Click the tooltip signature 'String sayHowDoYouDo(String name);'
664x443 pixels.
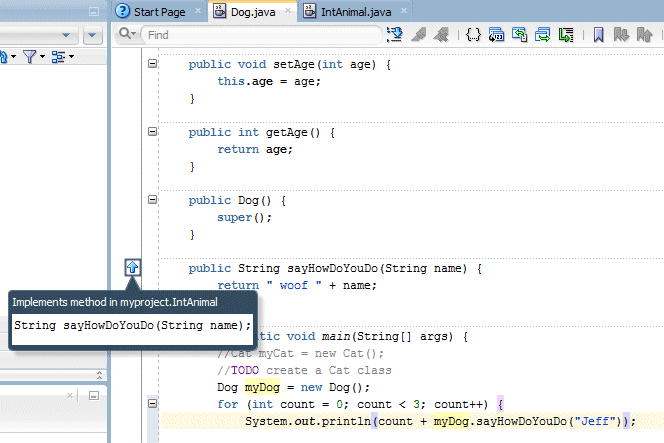133,326
